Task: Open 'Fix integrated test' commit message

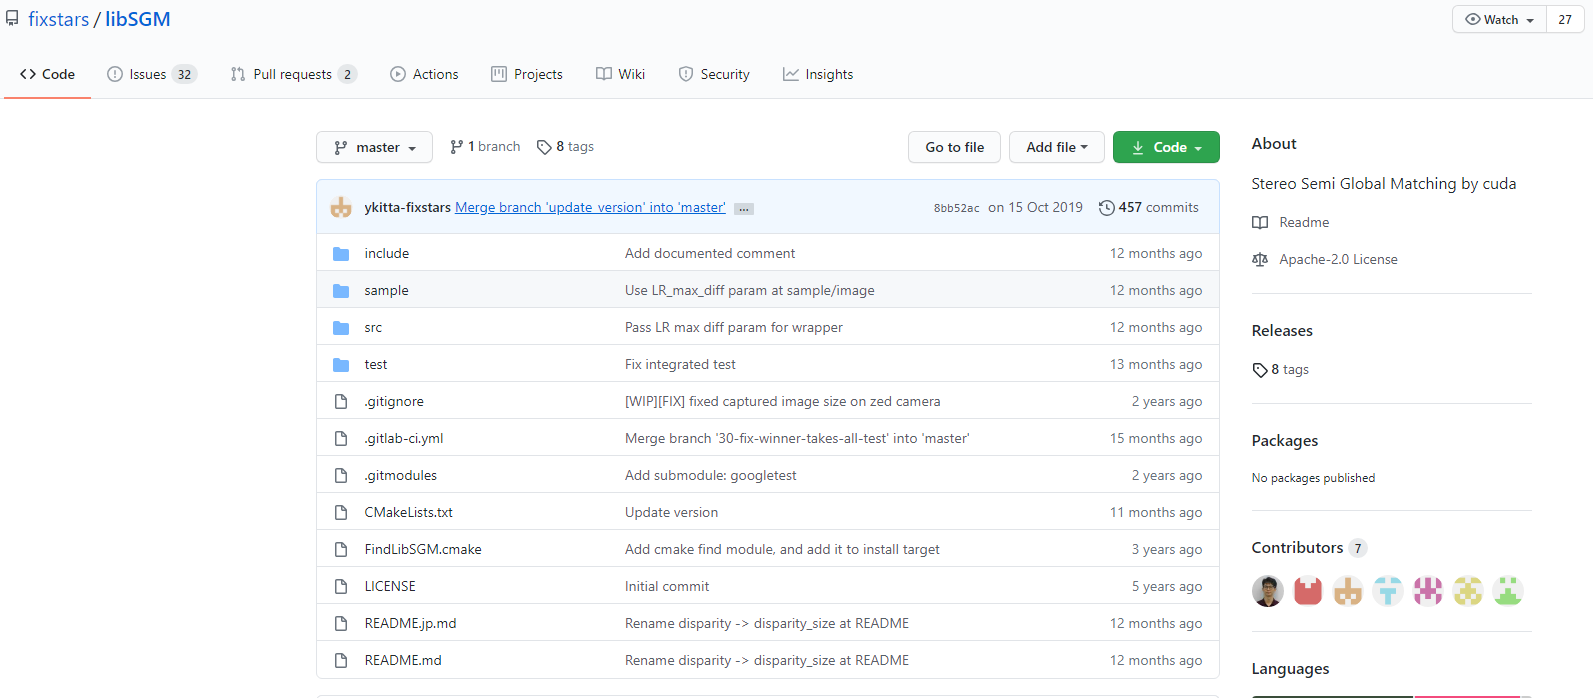Action: [x=680, y=365]
